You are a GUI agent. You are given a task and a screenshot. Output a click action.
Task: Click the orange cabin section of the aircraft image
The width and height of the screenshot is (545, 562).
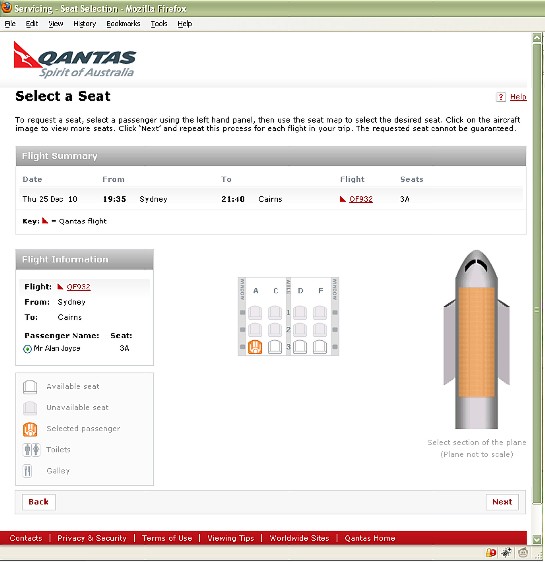(x=477, y=342)
